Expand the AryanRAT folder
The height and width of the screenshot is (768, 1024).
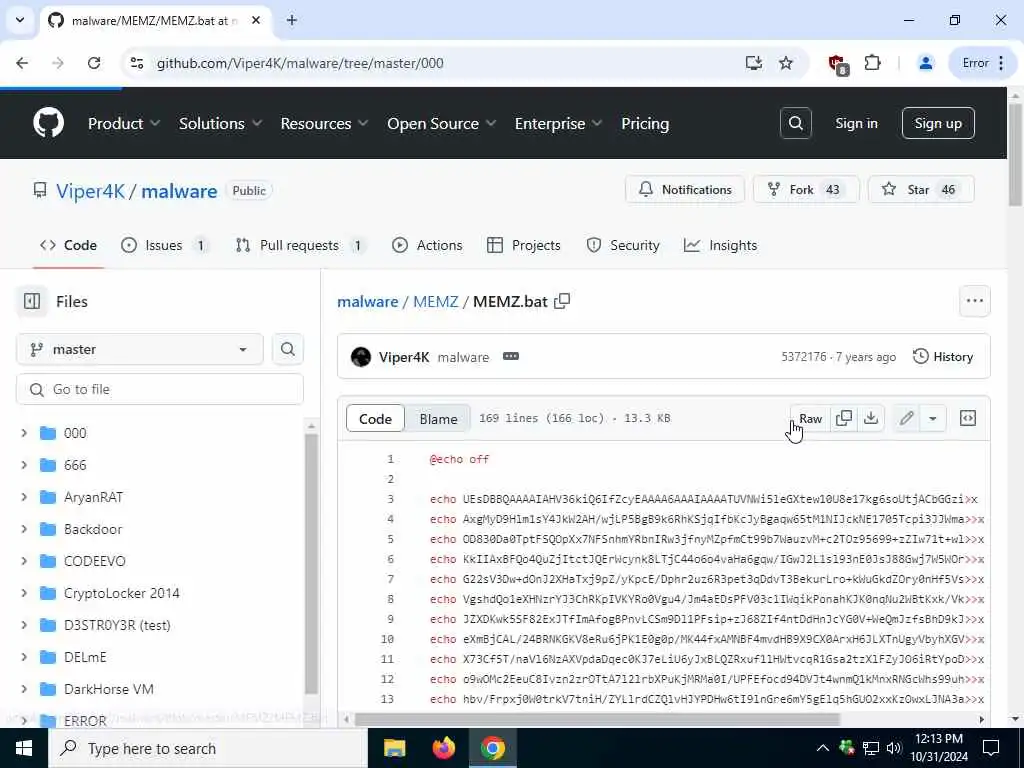(24, 496)
